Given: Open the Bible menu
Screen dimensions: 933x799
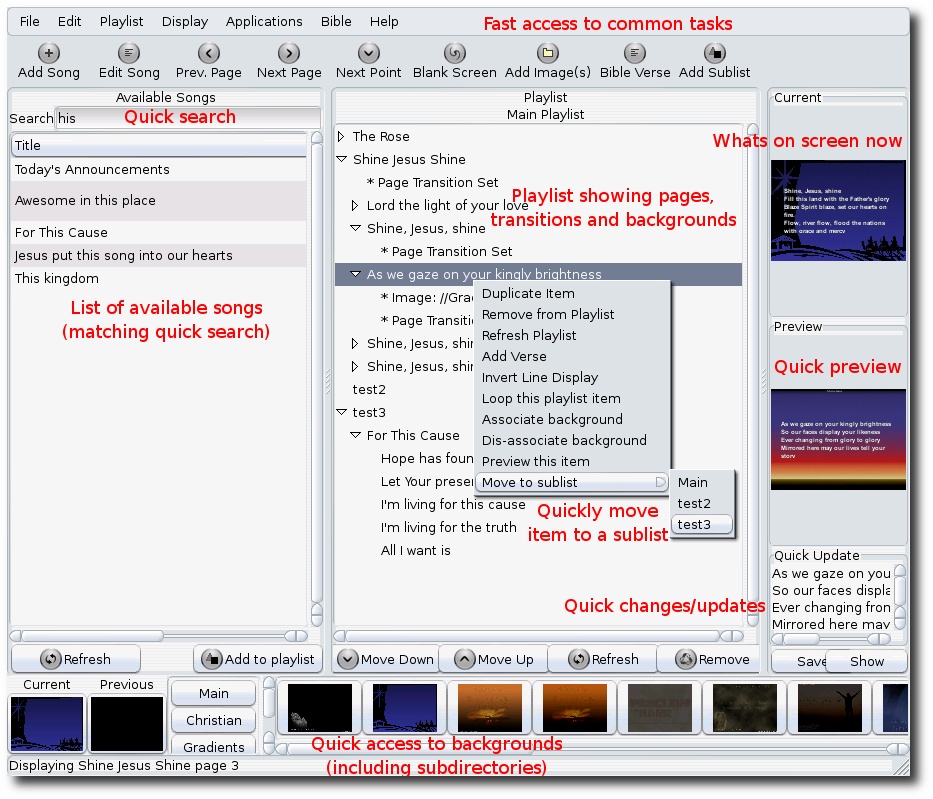Looking at the screenshot, I should pyautogui.click(x=336, y=21).
